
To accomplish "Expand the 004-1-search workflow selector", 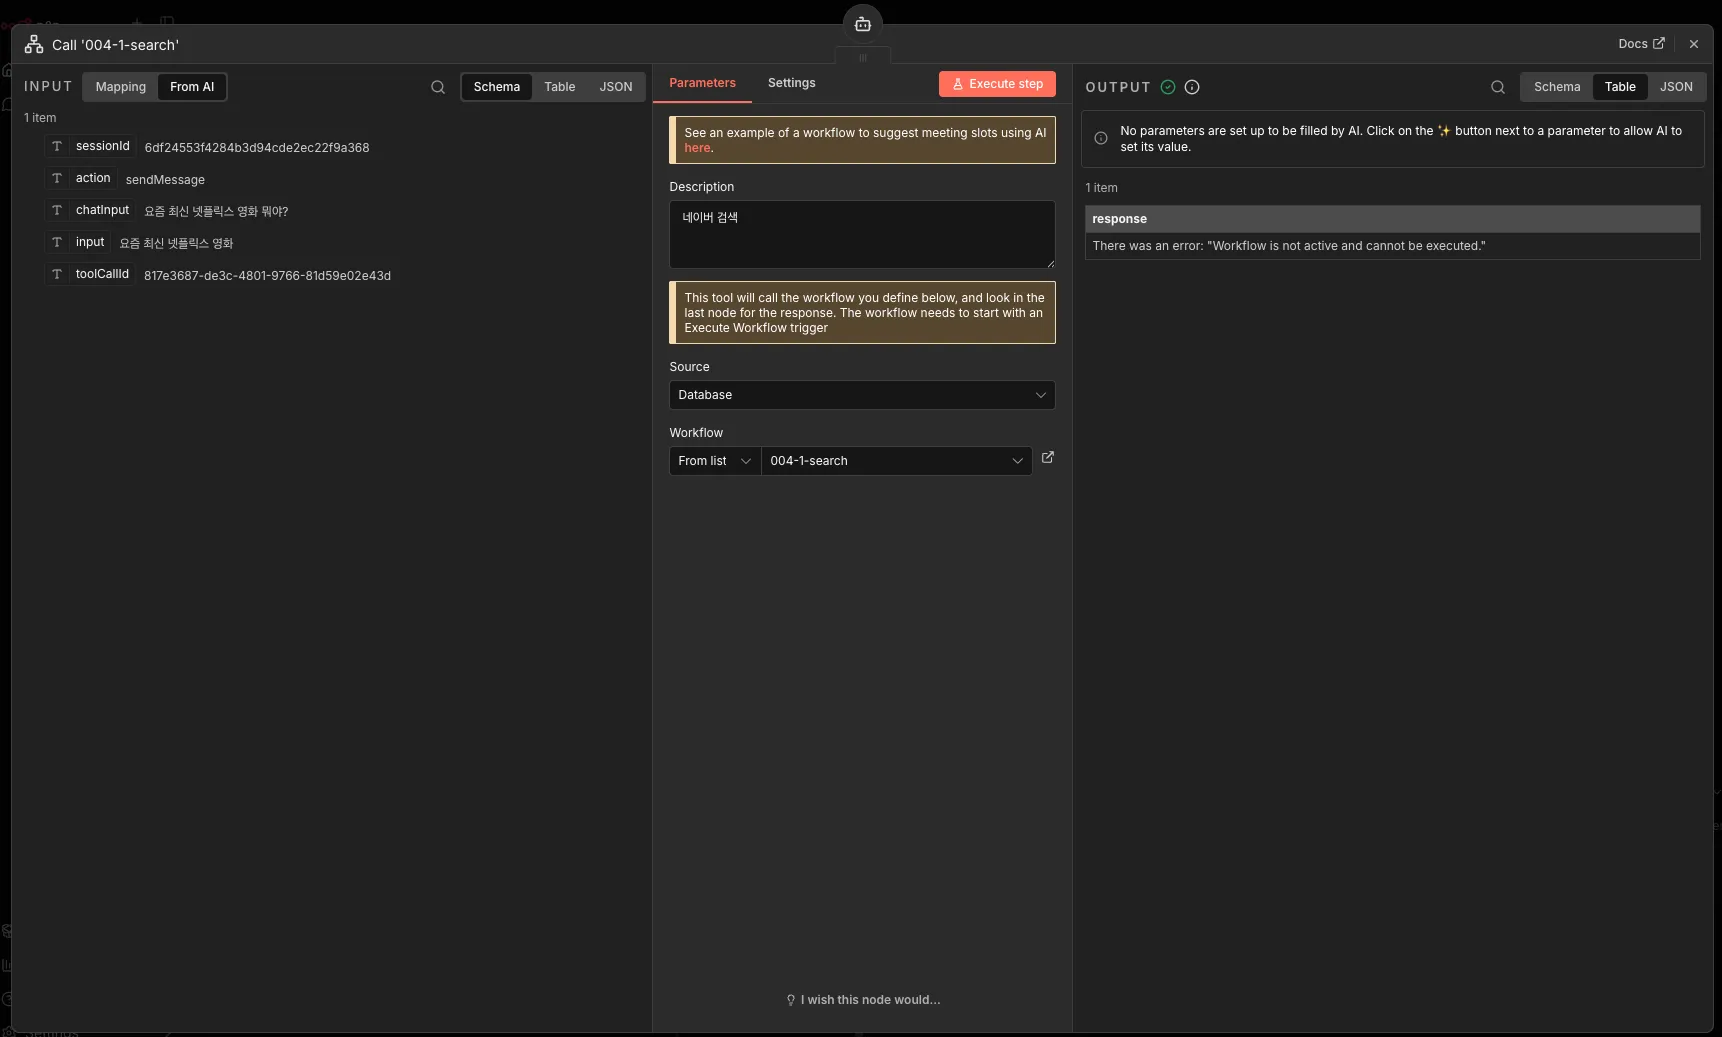I will point(896,461).
